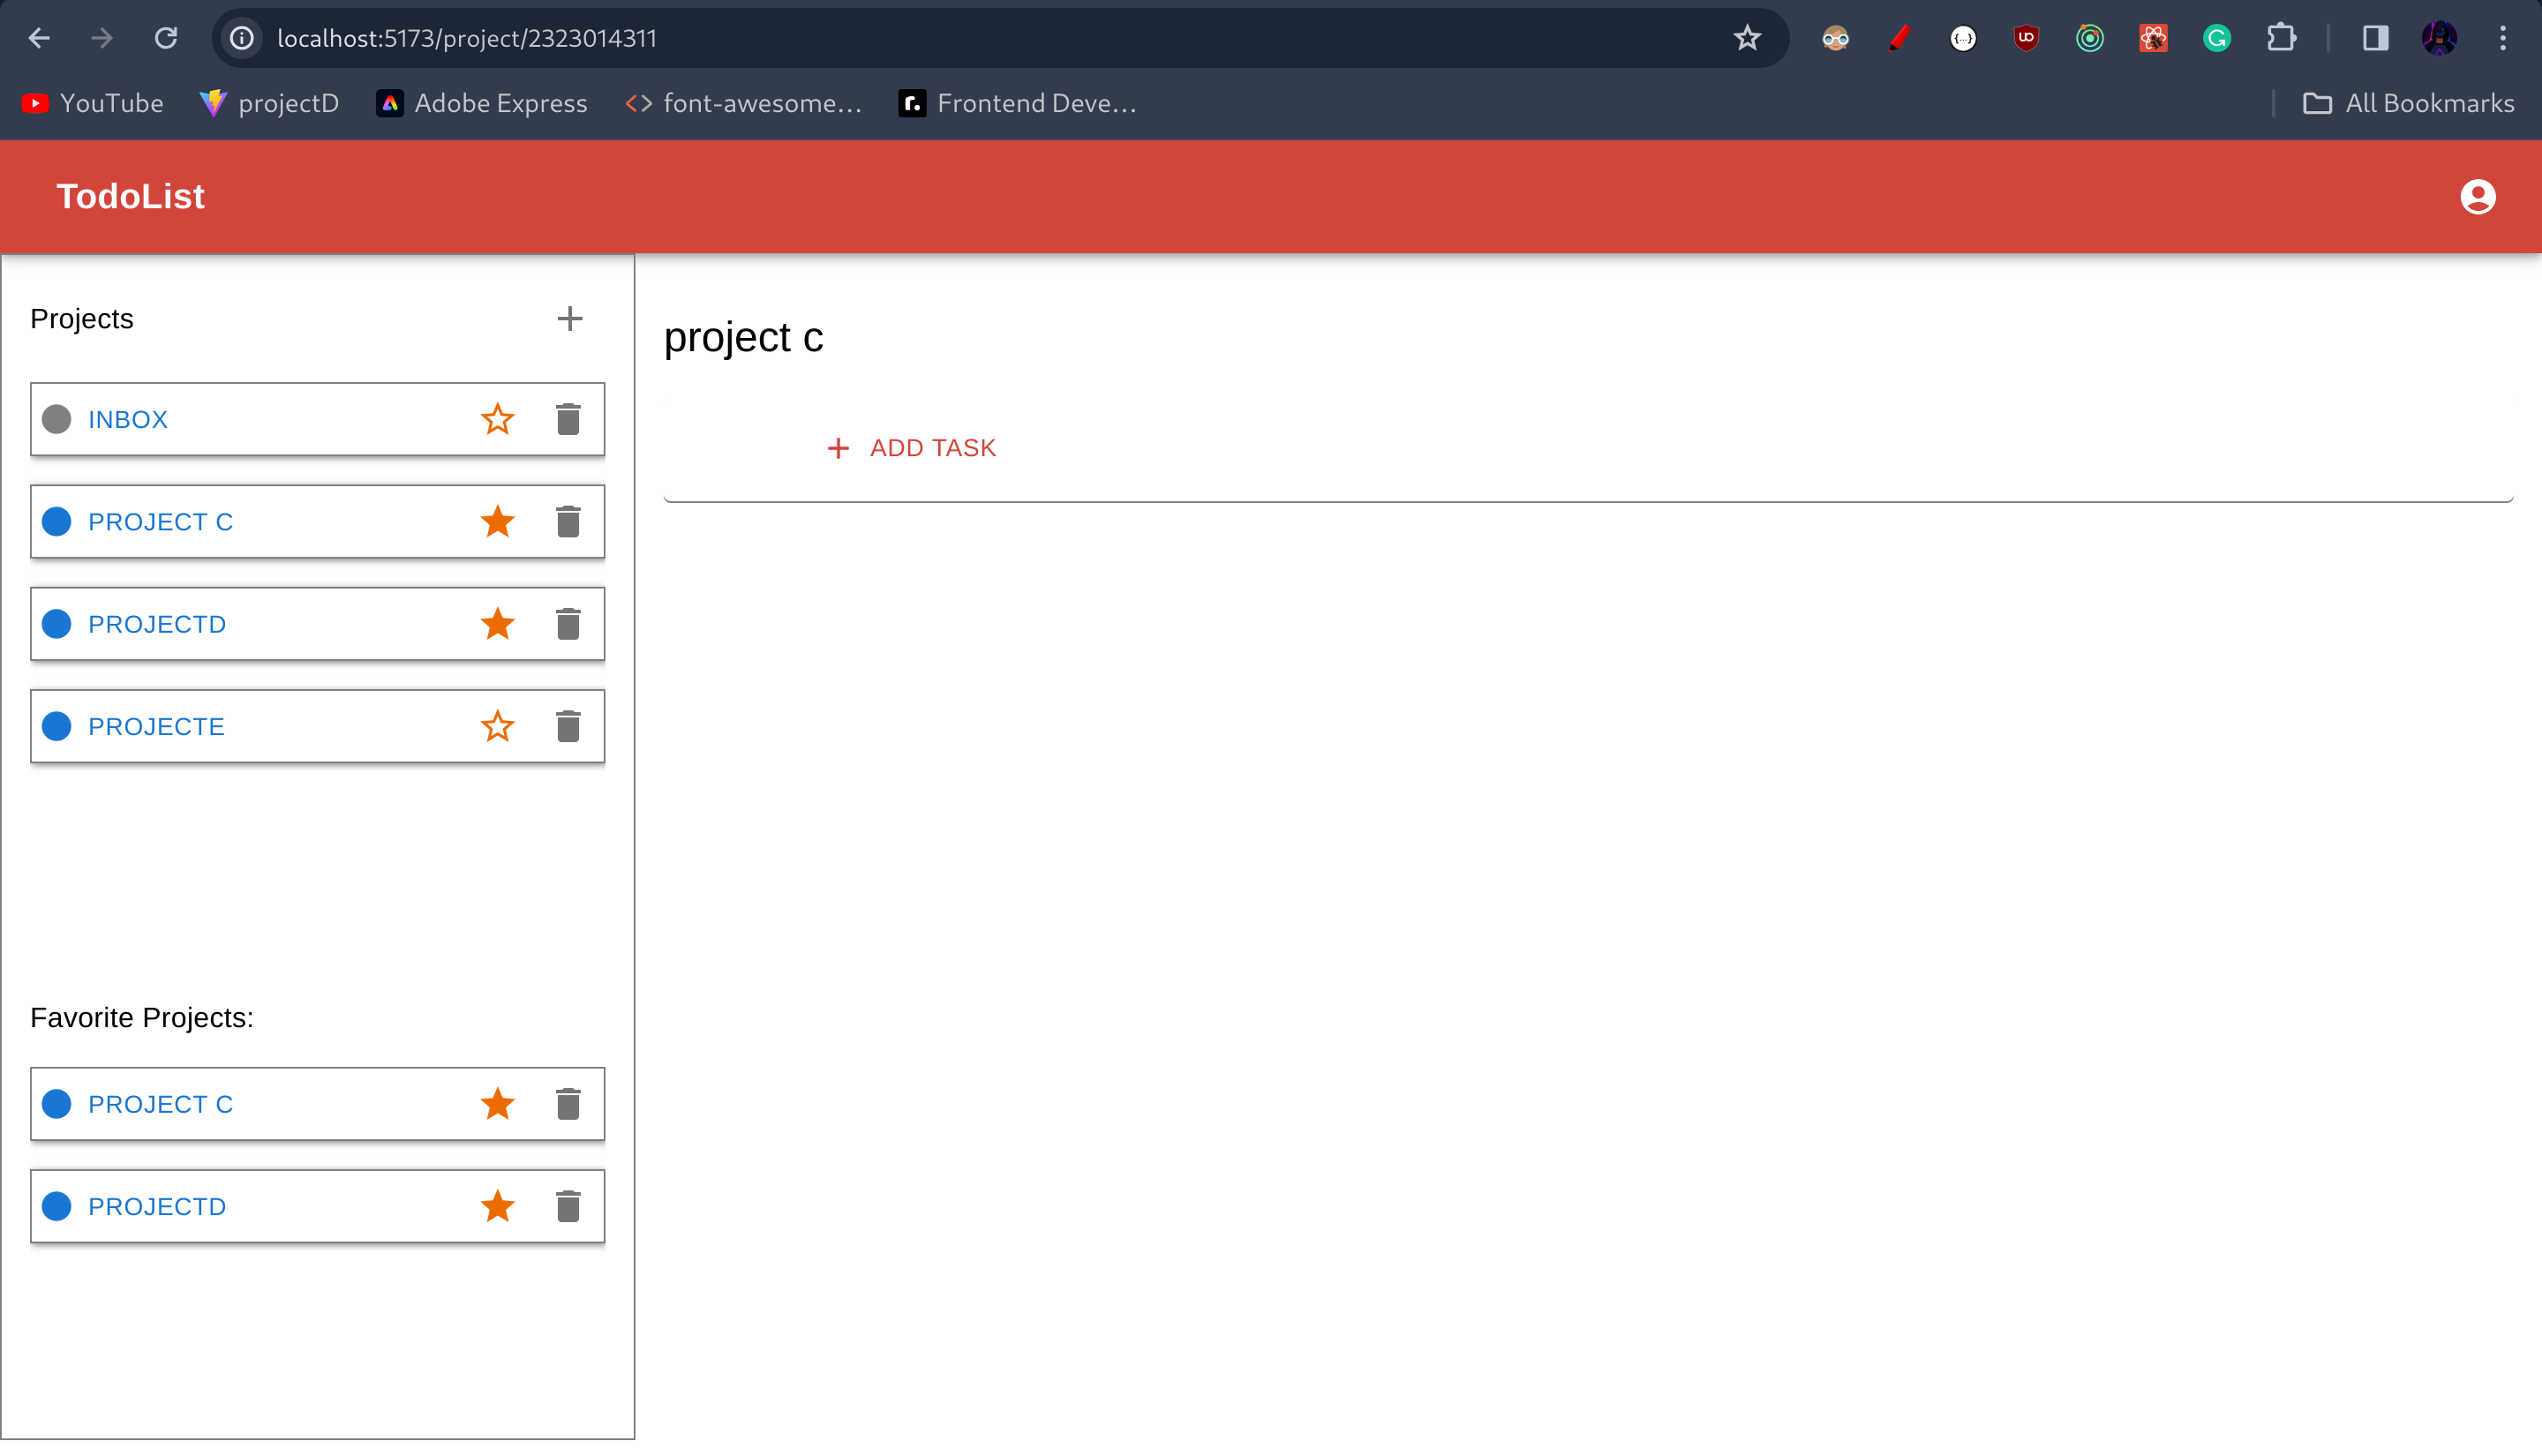Viewport: 2542px width, 1456px height.
Task: Open the YouTube bookmark
Action: 92,103
